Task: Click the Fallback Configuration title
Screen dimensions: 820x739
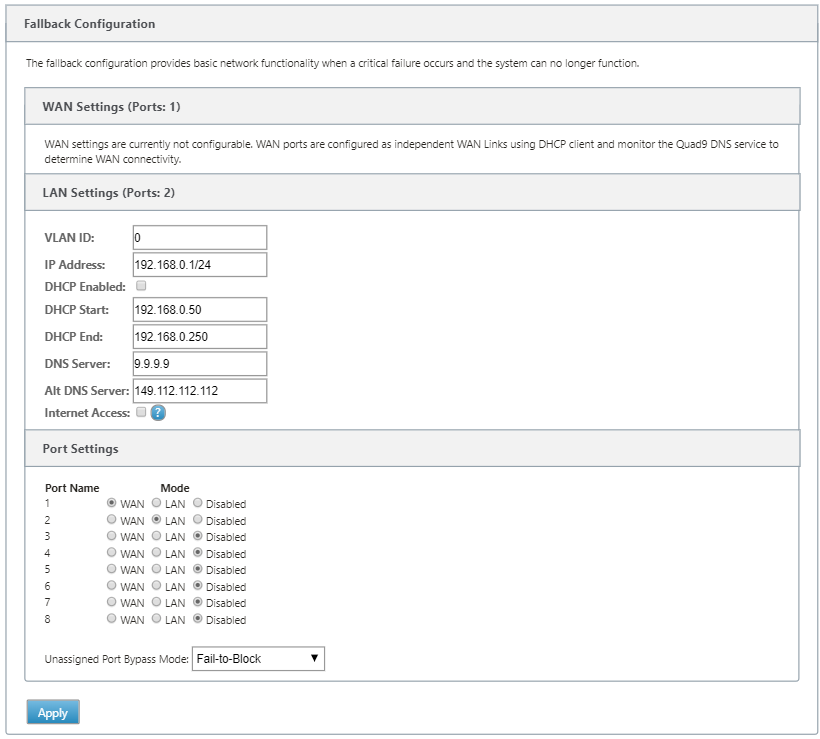Action: pyautogui.click(x=89, y=24)
